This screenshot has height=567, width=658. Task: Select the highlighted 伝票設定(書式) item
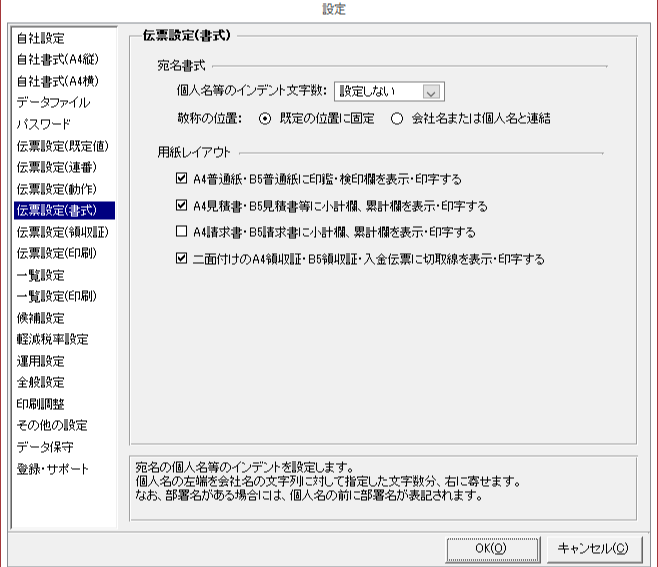point(64,210)
